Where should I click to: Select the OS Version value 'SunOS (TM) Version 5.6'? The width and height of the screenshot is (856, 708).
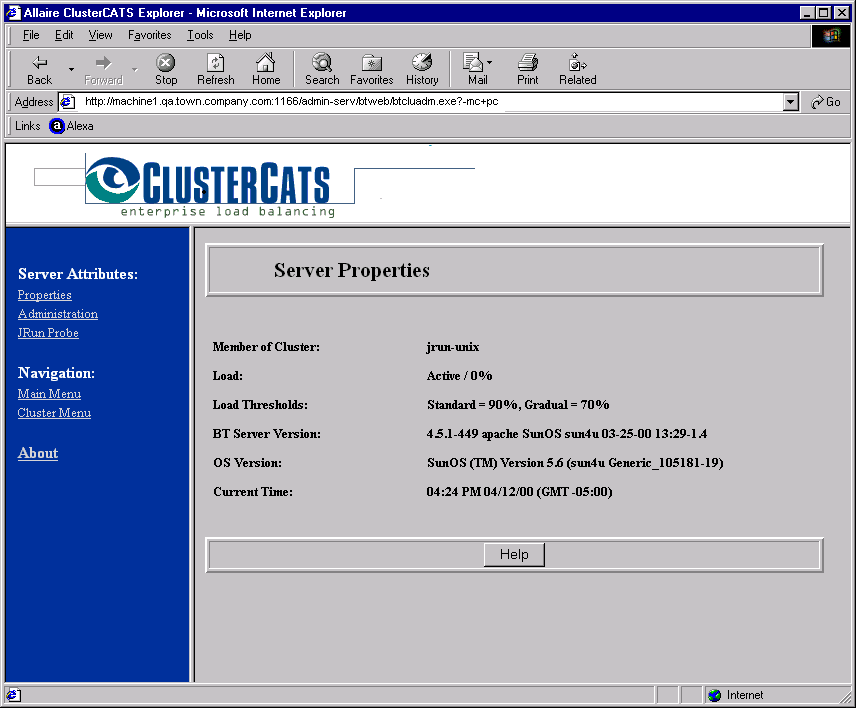495,463
